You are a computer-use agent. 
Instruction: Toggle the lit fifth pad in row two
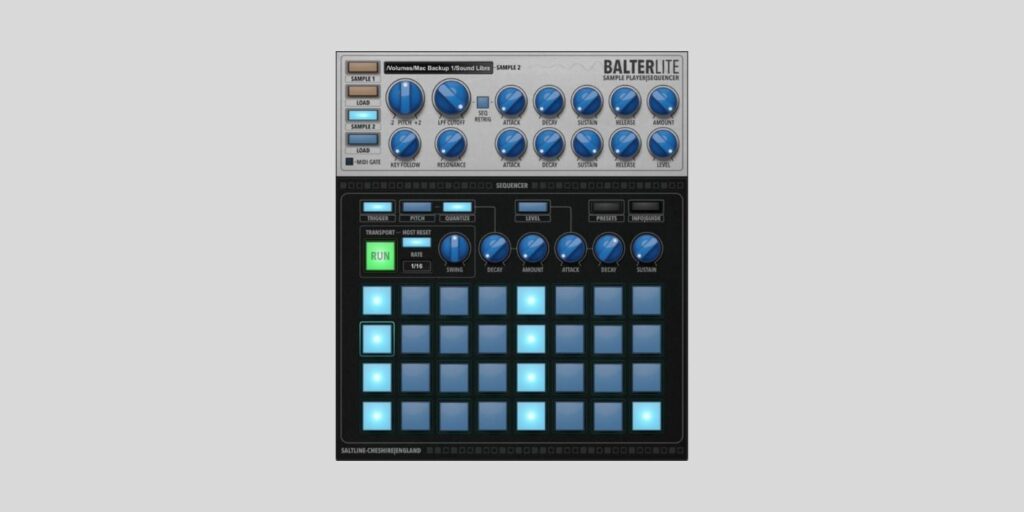[531, 339]
